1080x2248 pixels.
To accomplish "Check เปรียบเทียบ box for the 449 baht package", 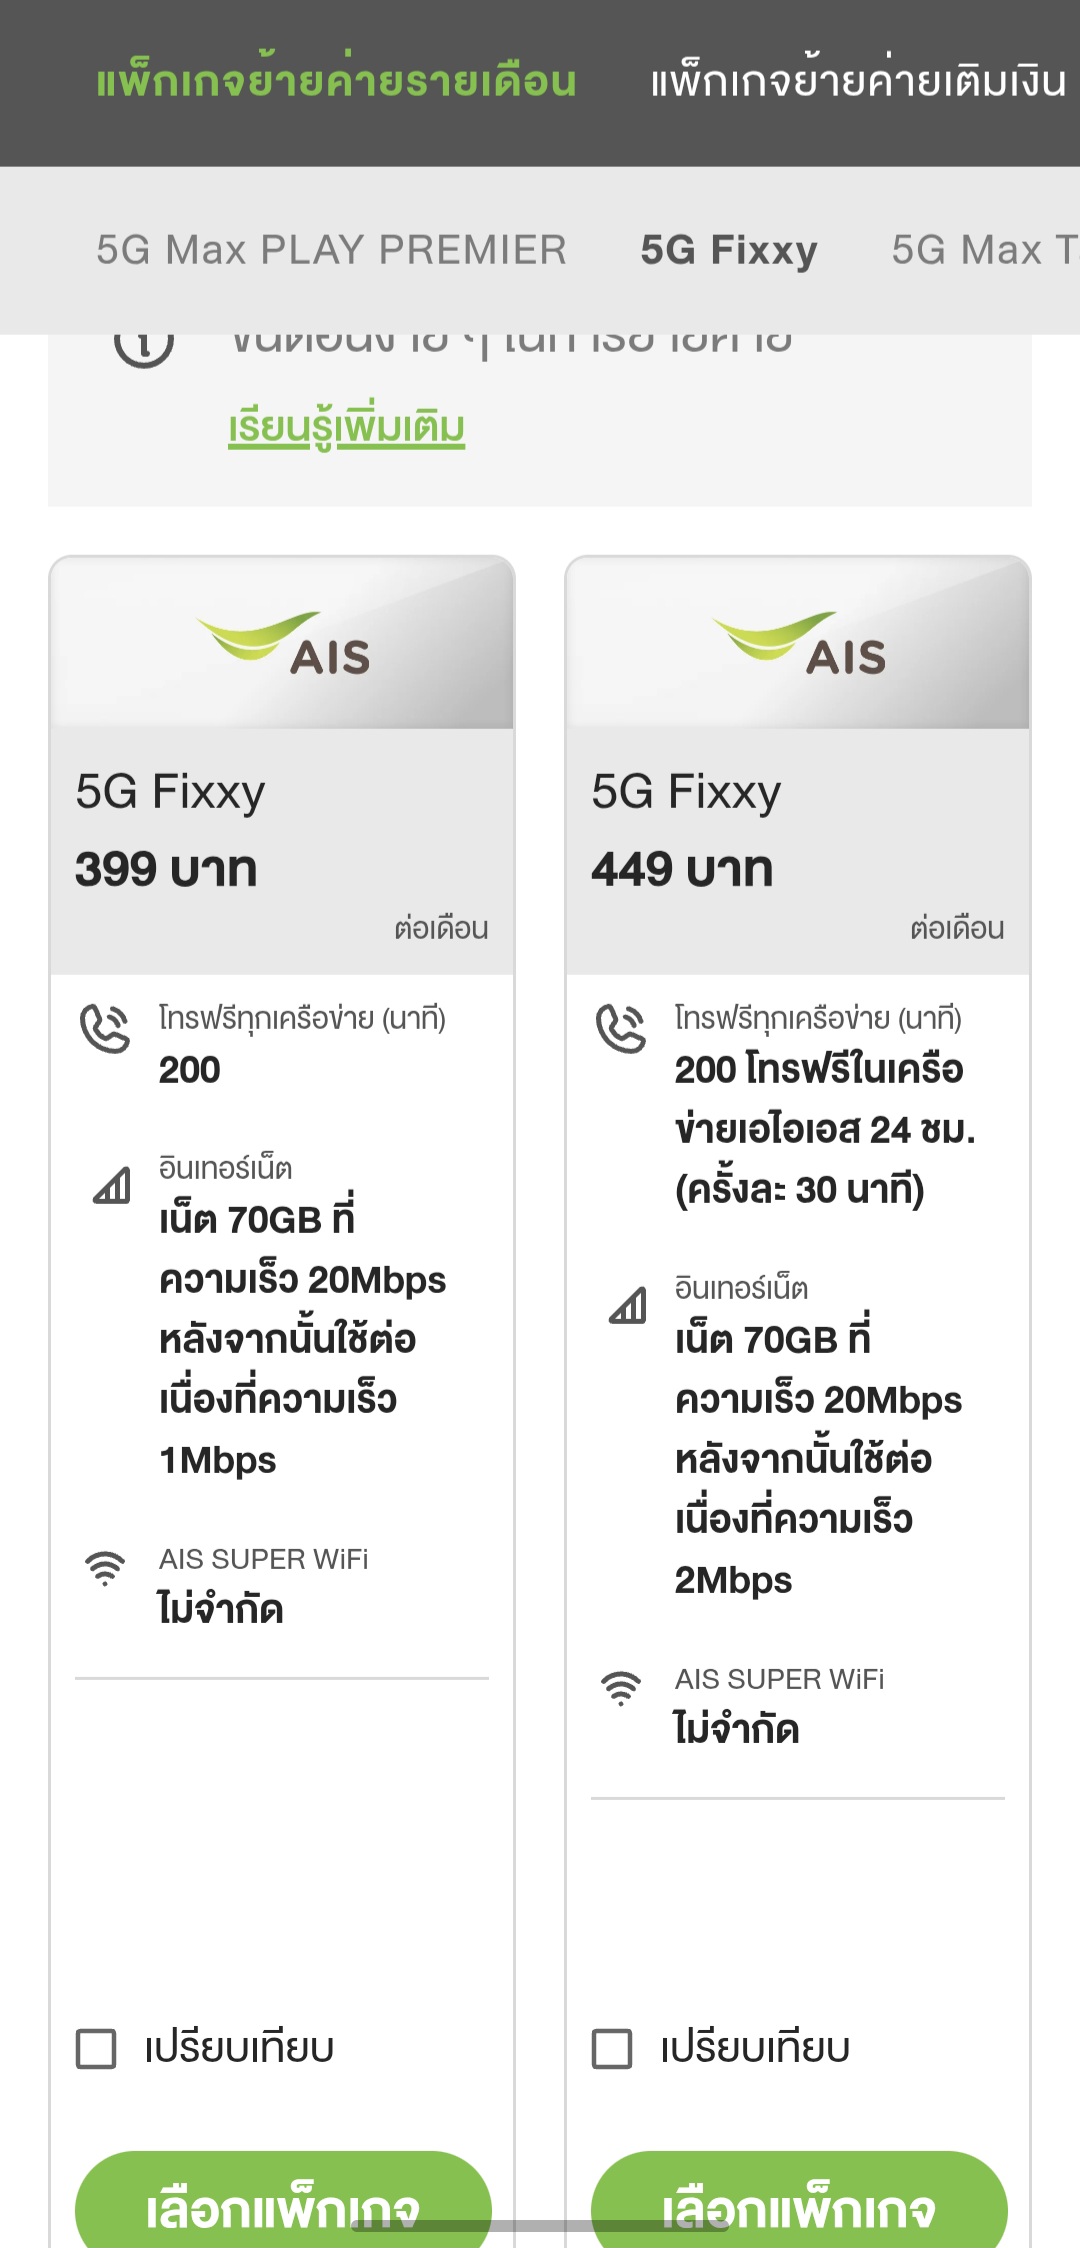I will (612, 2049).
